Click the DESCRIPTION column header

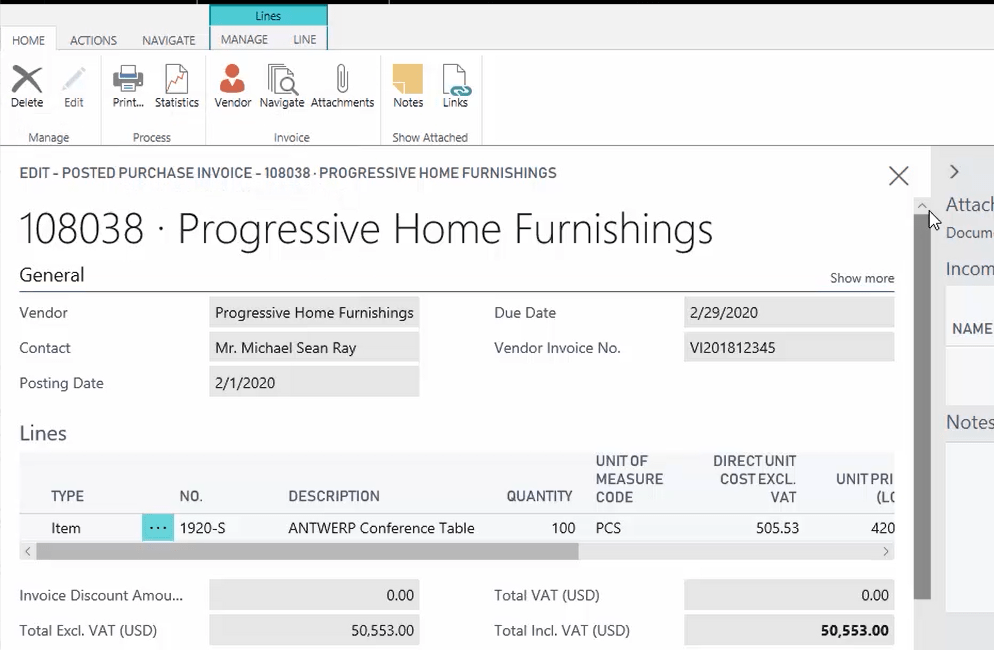pos(334,496)
